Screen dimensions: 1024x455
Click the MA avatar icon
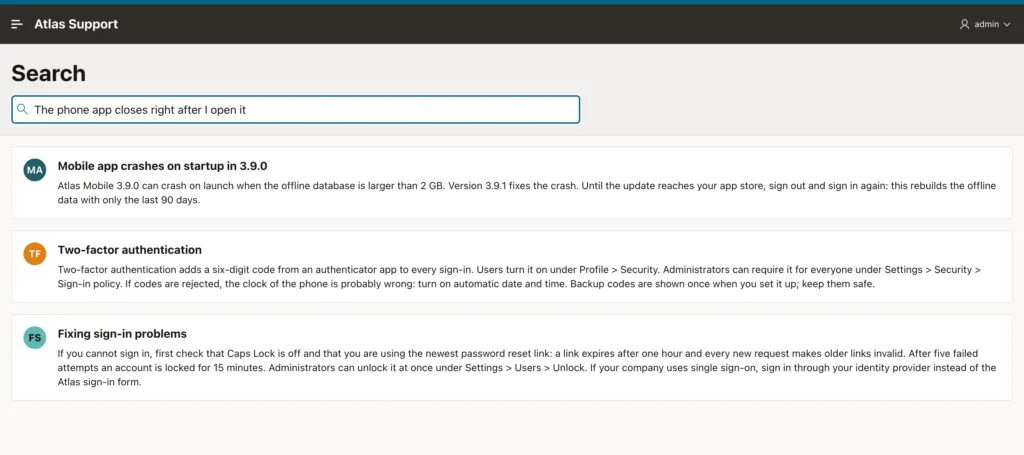[35, 170]
